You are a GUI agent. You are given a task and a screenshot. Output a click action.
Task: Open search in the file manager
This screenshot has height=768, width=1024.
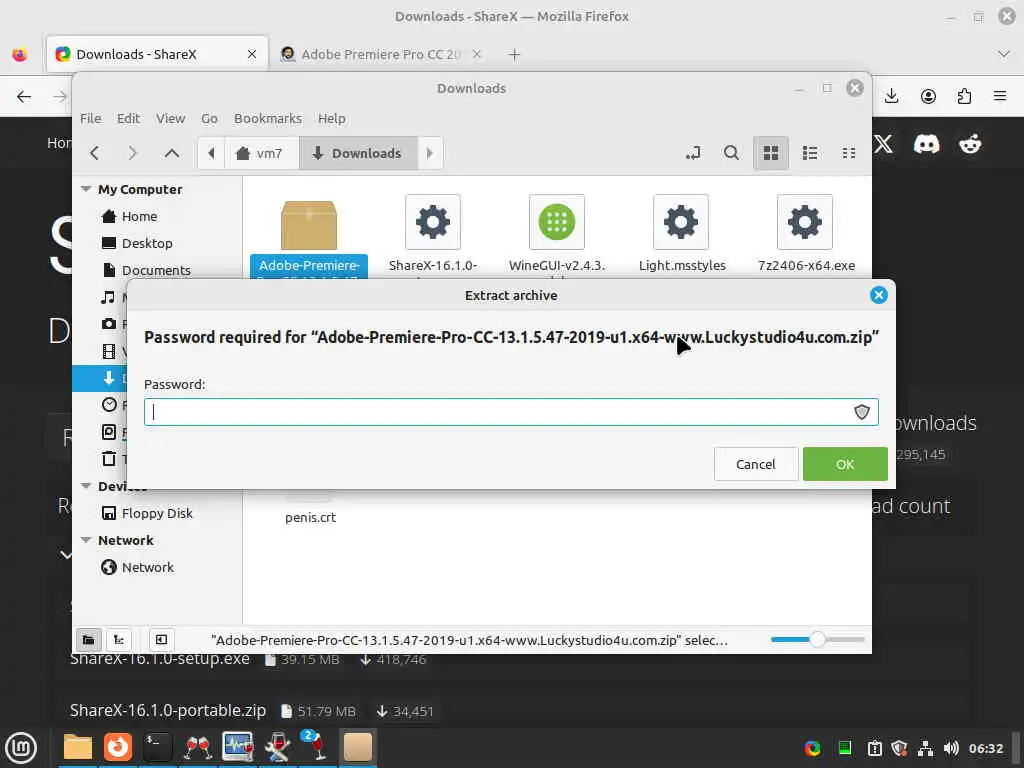tap(731, 153)
